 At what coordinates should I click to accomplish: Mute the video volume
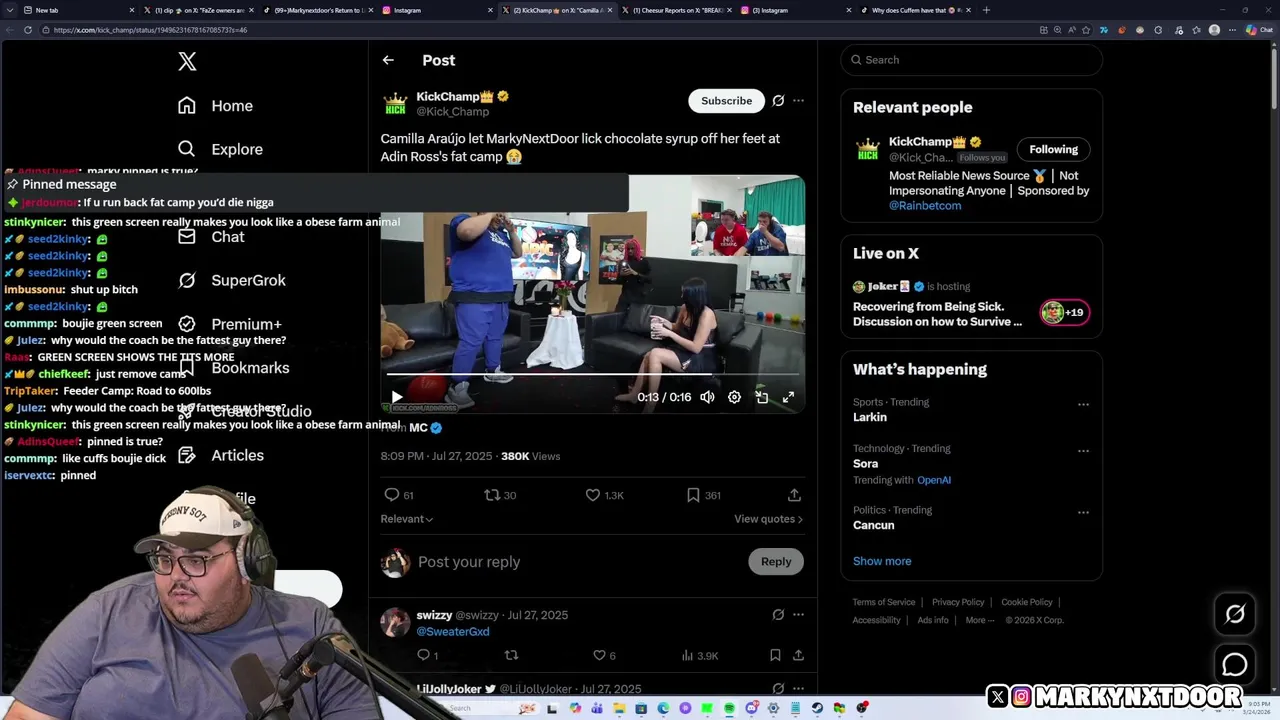pos(707,397)
